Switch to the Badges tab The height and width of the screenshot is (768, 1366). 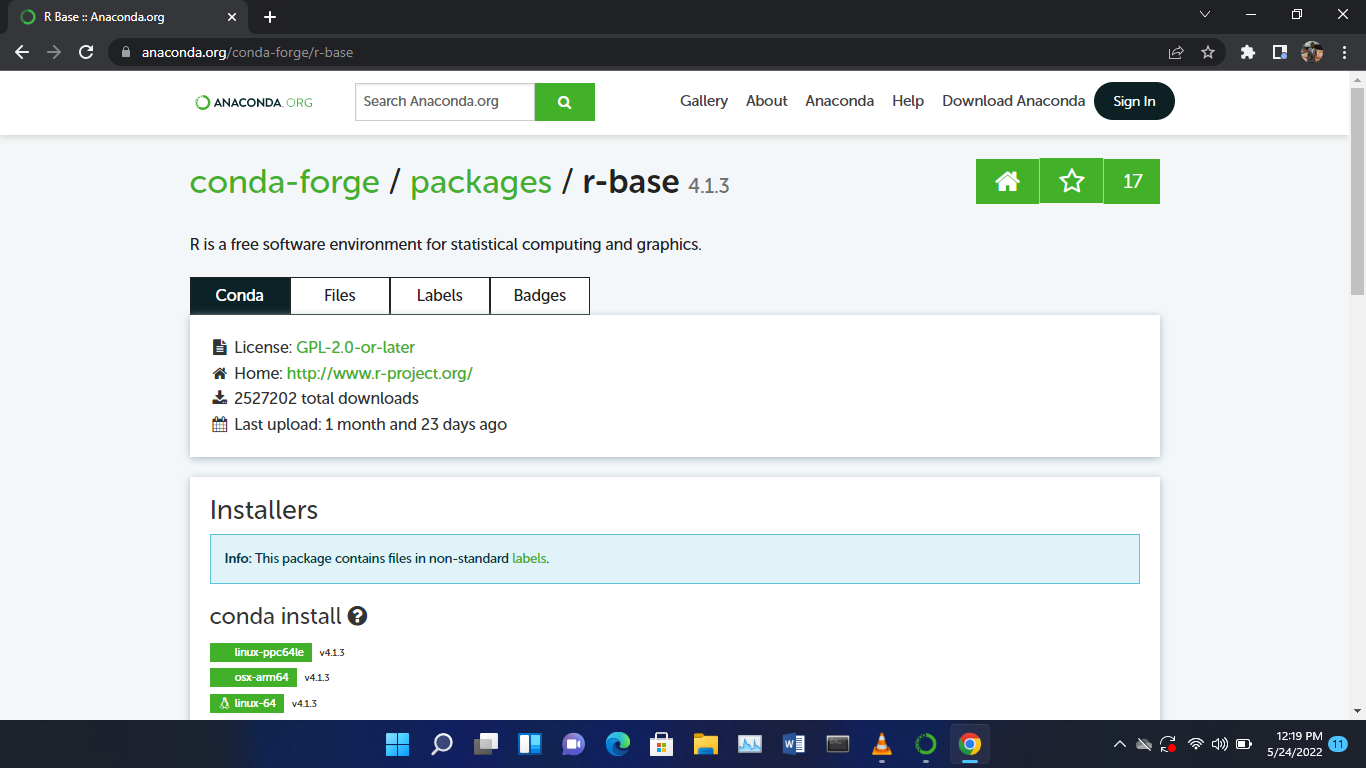pos(540,296)
